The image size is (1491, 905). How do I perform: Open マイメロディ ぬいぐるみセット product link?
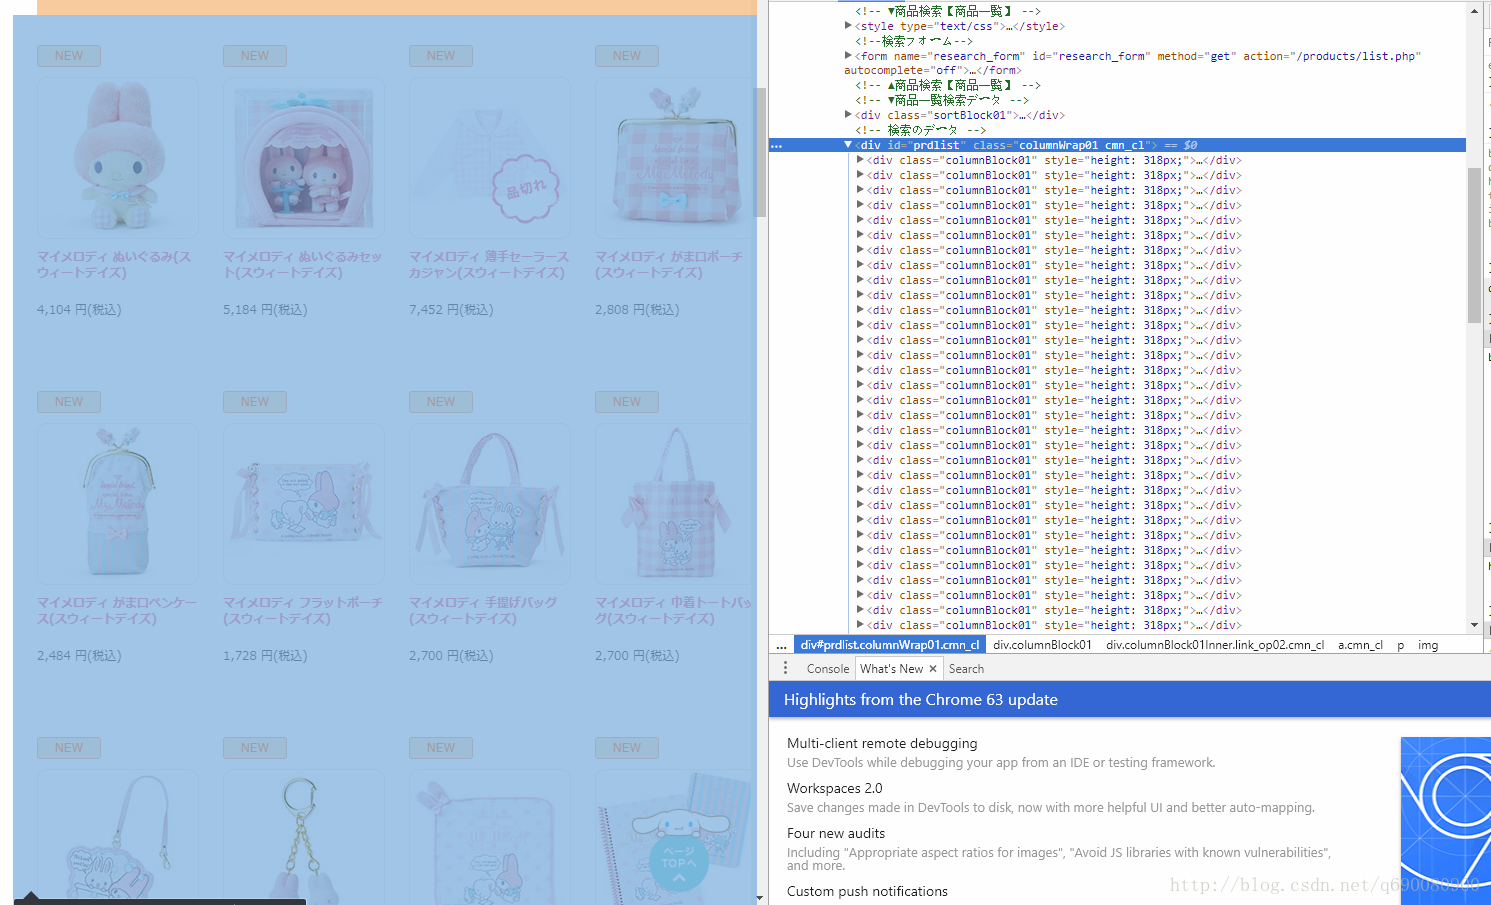(x=302, y=265)
